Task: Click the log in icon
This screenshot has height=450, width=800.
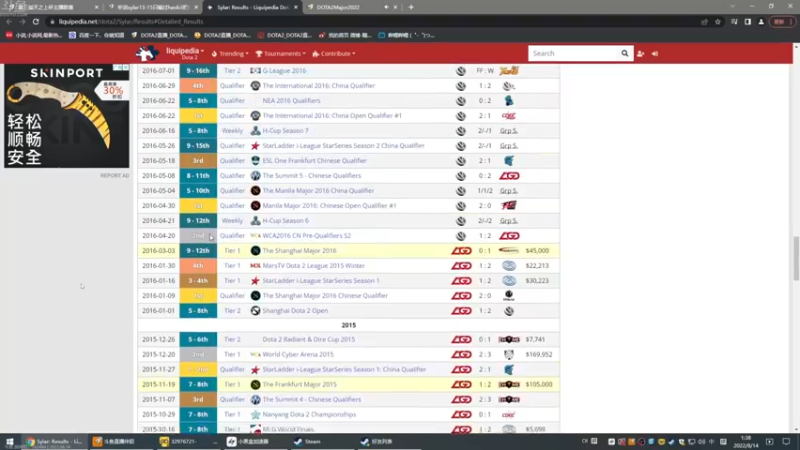Action: (x=655, y=54)
